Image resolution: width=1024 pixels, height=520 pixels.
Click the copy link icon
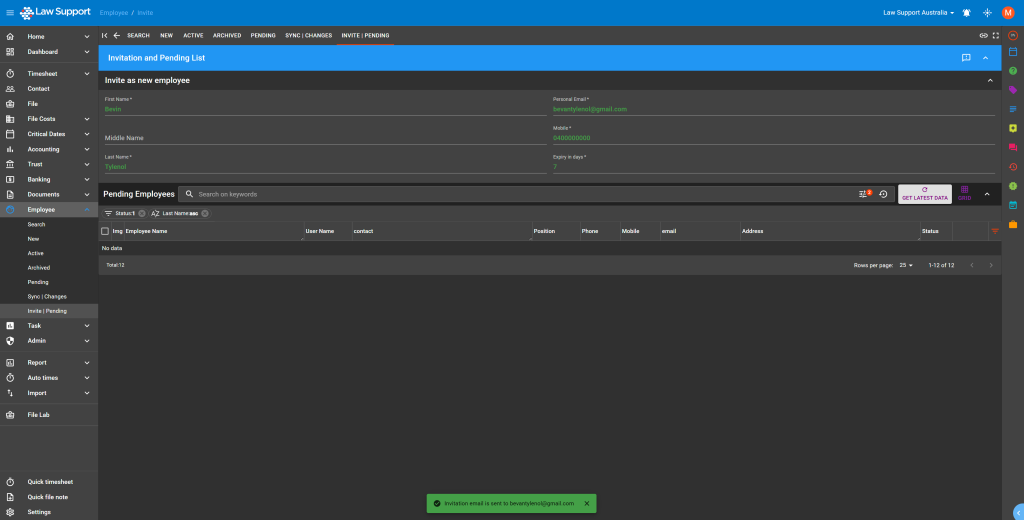coord(983,35)
